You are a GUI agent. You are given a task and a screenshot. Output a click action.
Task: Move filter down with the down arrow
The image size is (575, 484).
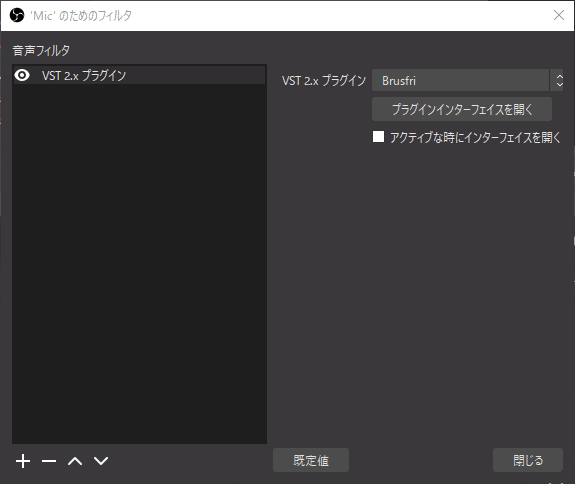click(x=101, y=461)
